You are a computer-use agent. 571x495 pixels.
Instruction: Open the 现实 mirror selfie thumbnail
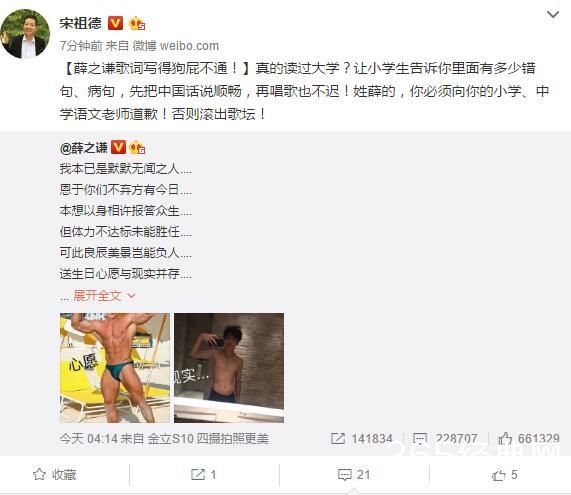coord(229,368)
